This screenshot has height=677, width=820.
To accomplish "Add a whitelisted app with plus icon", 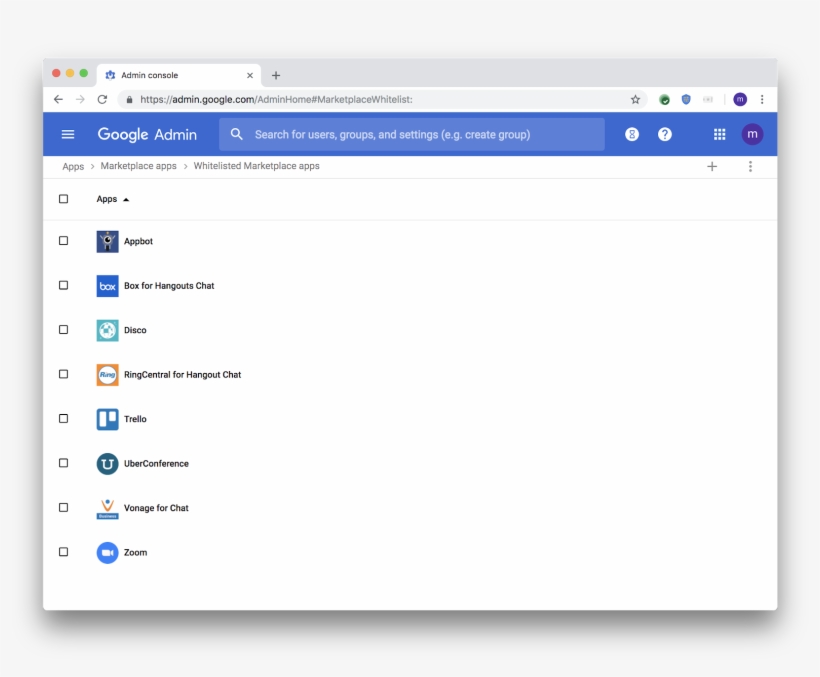I will click(712, 166).
